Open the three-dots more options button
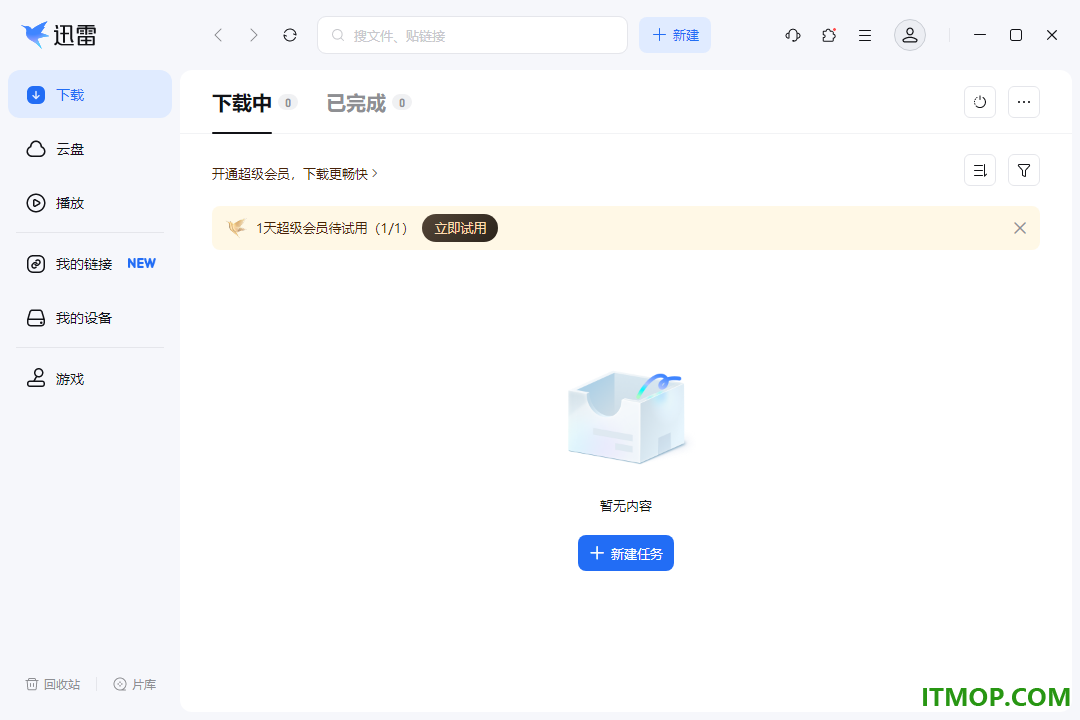 pos(1024,102)
